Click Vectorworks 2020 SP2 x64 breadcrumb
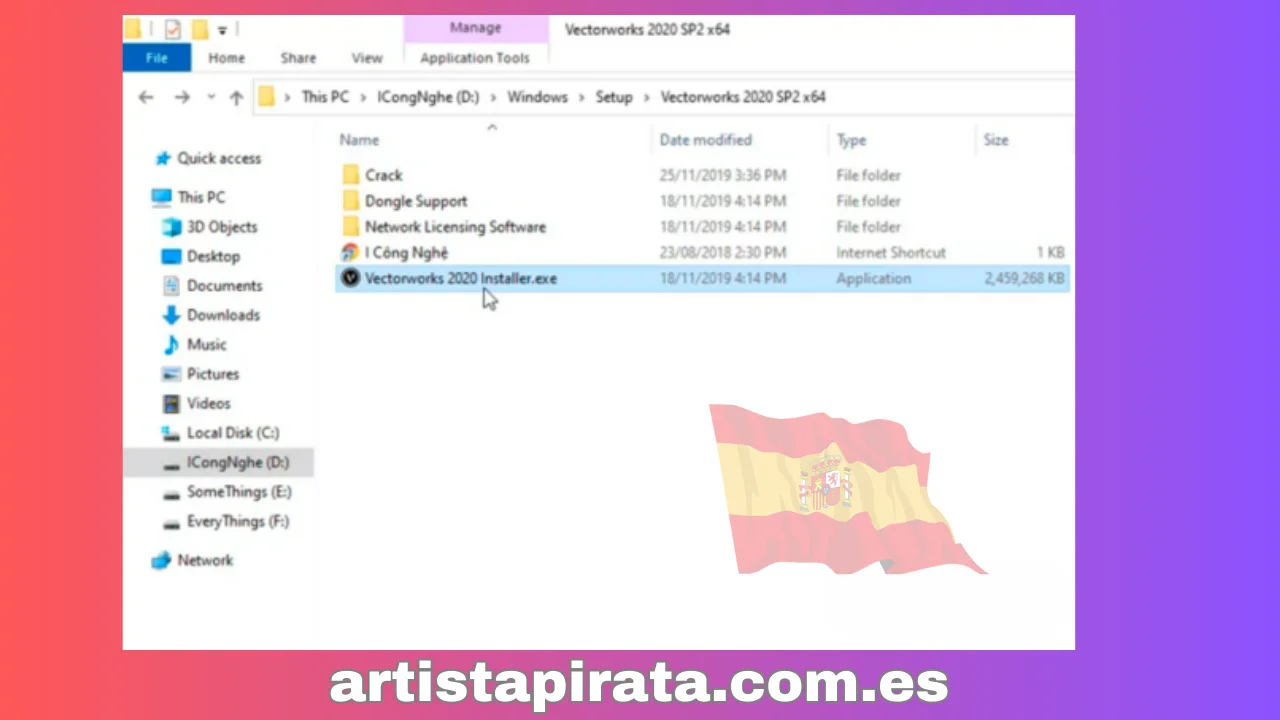The image size is (1280, 720). point(743,97)
